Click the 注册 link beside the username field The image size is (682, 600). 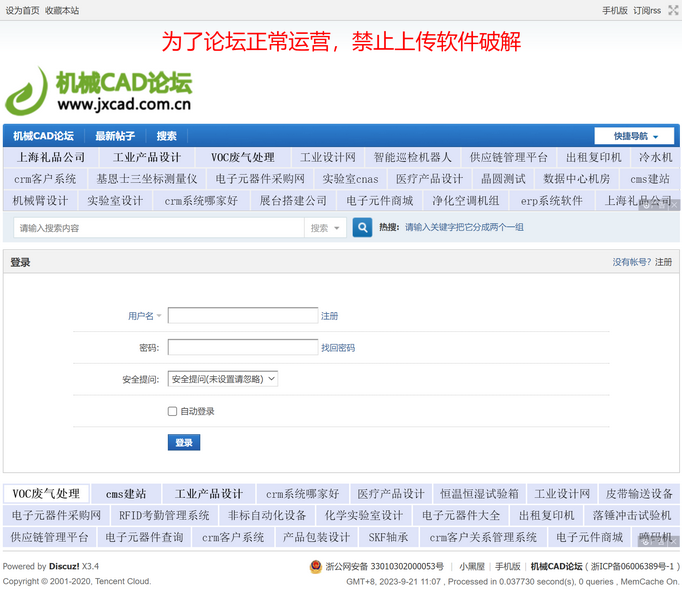(x=329, y=316)
